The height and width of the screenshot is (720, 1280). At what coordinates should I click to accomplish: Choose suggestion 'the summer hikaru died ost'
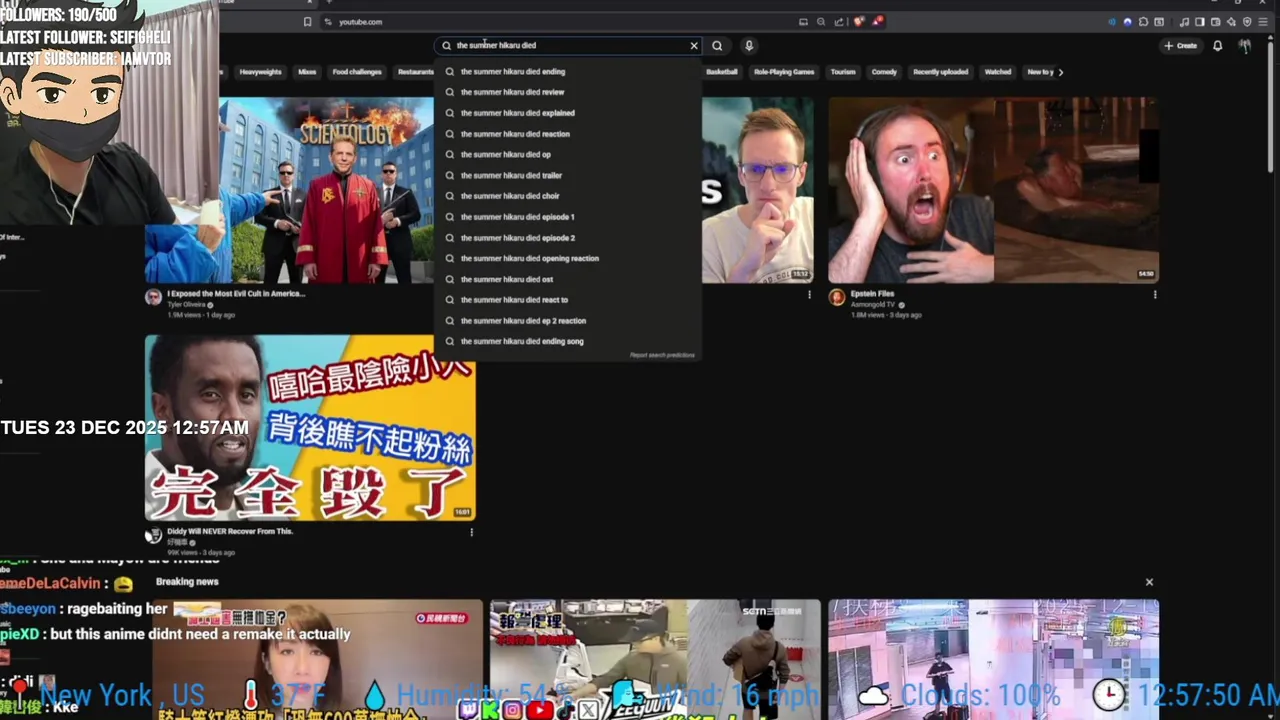[567, 279]
